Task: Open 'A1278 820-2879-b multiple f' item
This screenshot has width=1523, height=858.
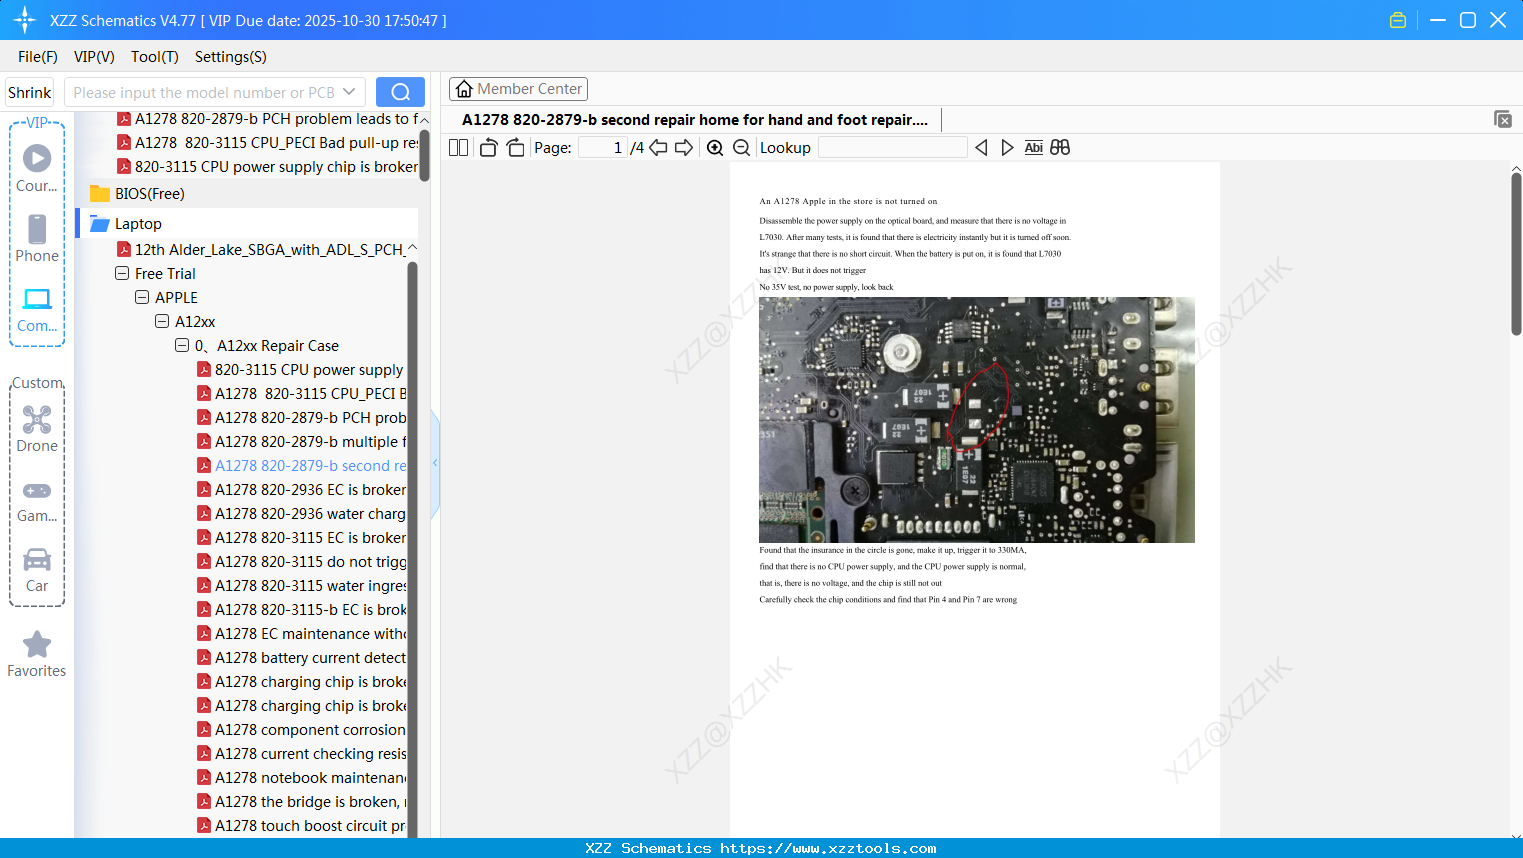Action: pyautogui.click(x=302, y=442)
